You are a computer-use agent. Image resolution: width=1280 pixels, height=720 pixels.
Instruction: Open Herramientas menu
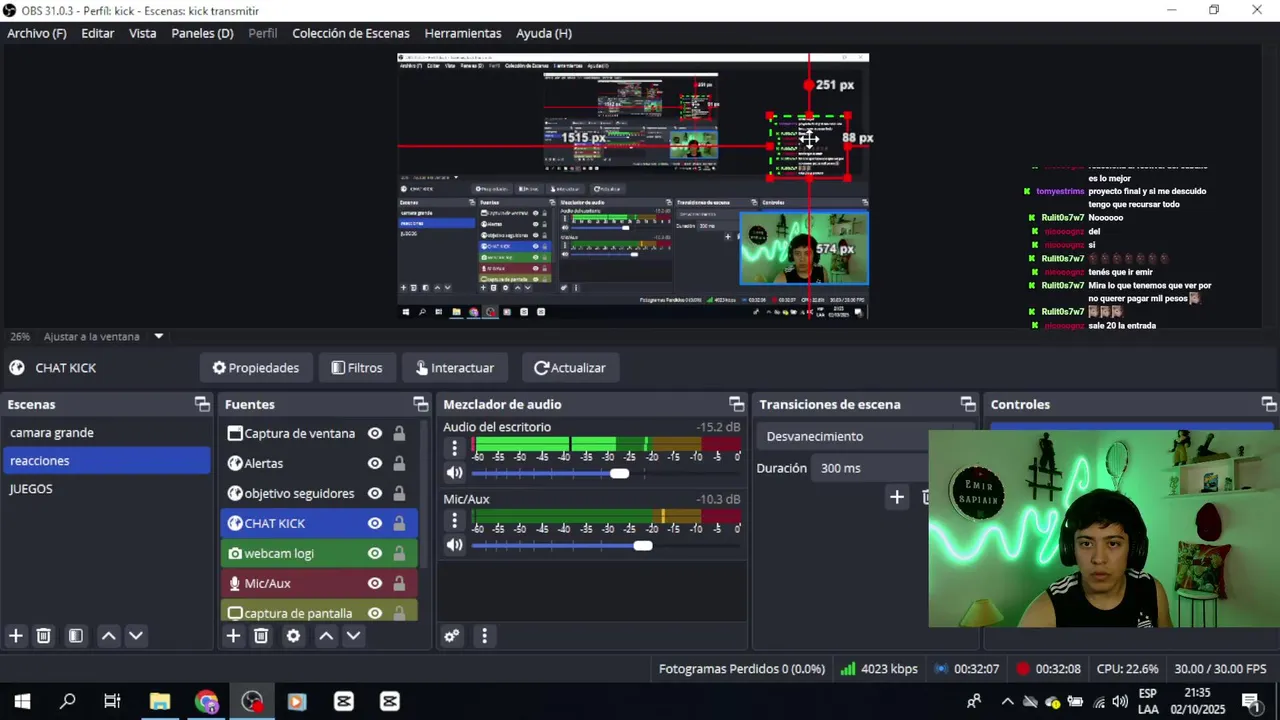(x=463, y=33)
